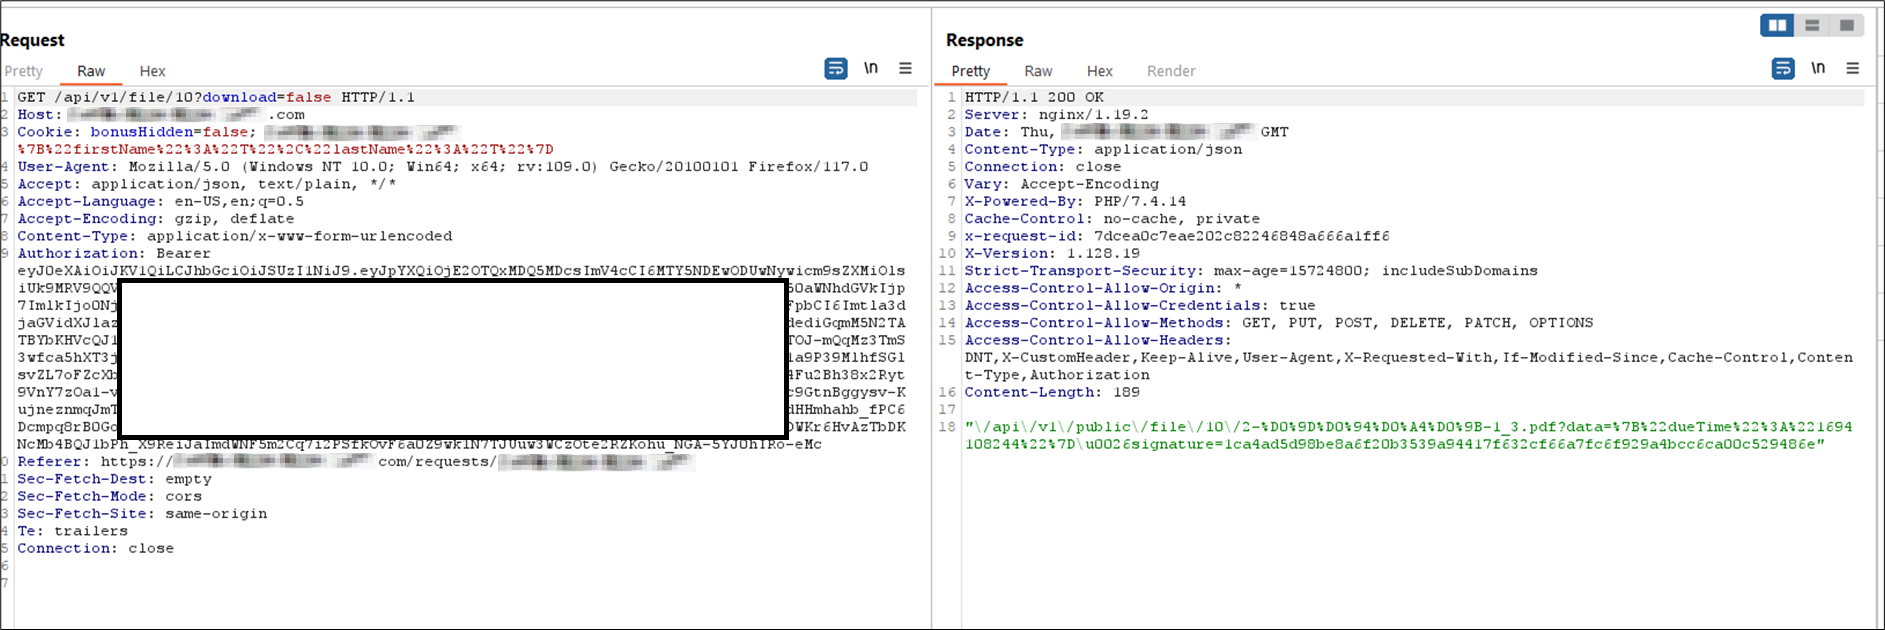Click the first line of the JWT token
This screenshot has width=1885, height=630.
pyautogui.click(x=461, y=271)
